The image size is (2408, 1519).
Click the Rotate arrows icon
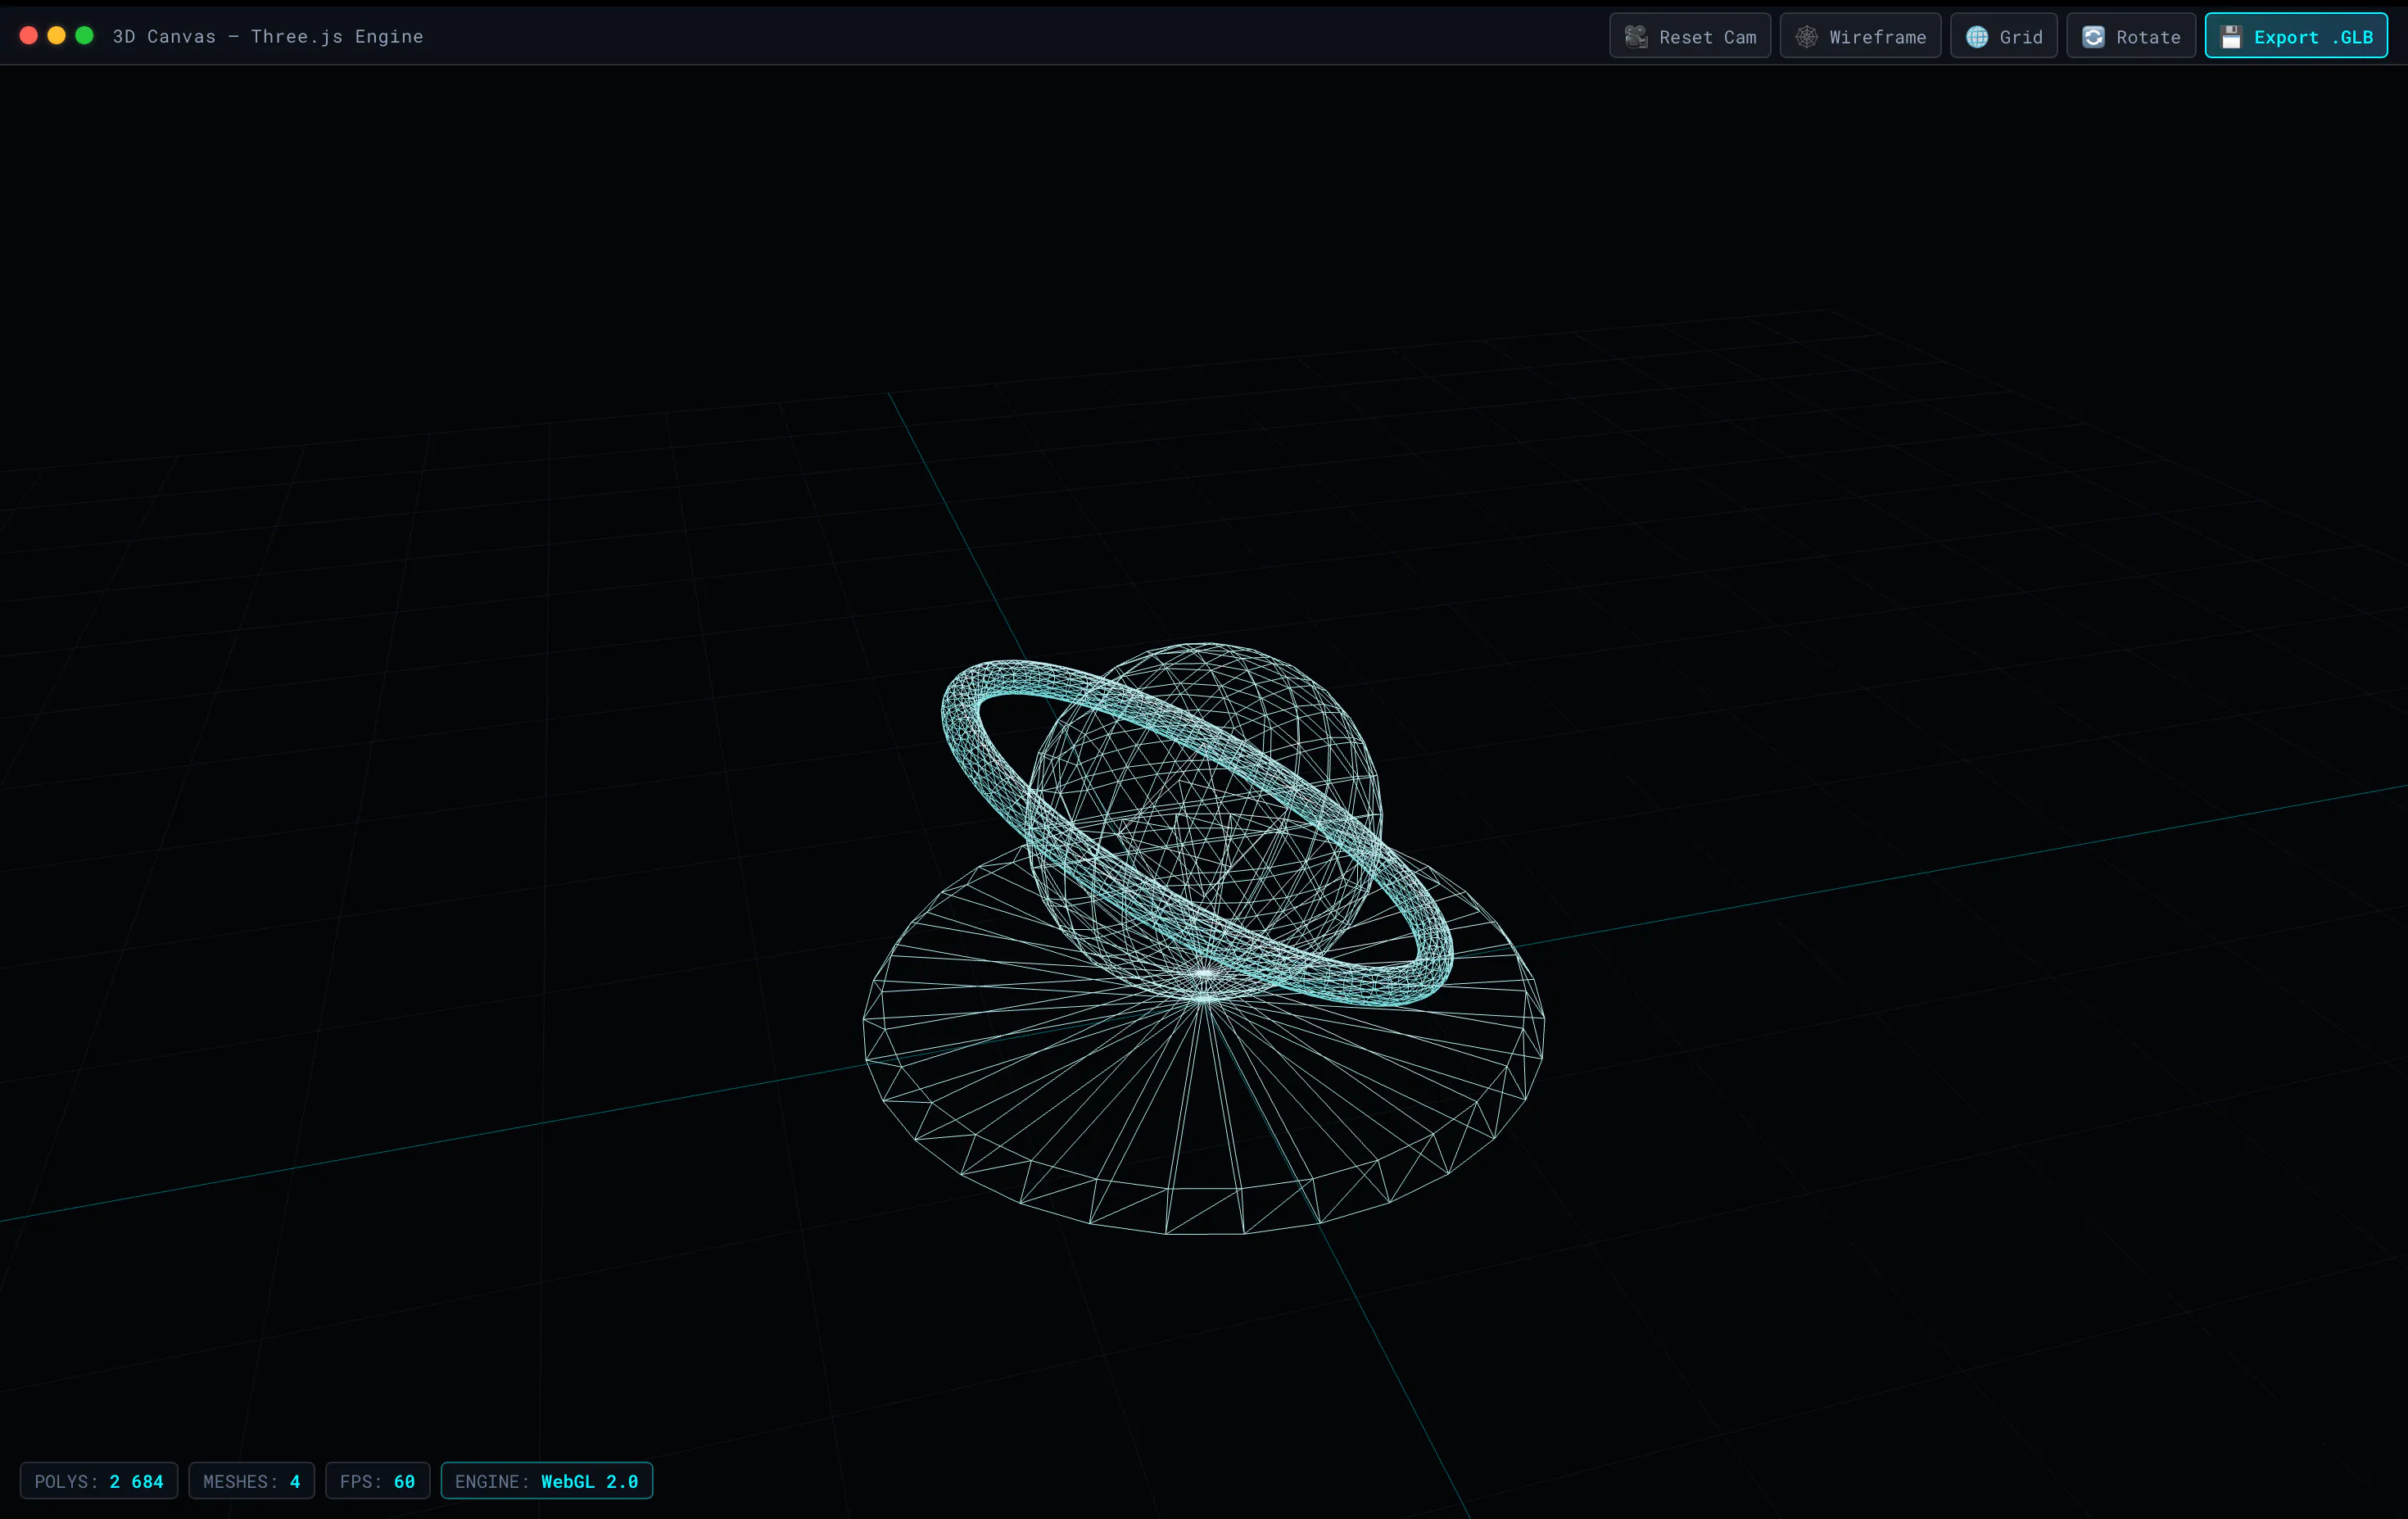[2093, 37]
